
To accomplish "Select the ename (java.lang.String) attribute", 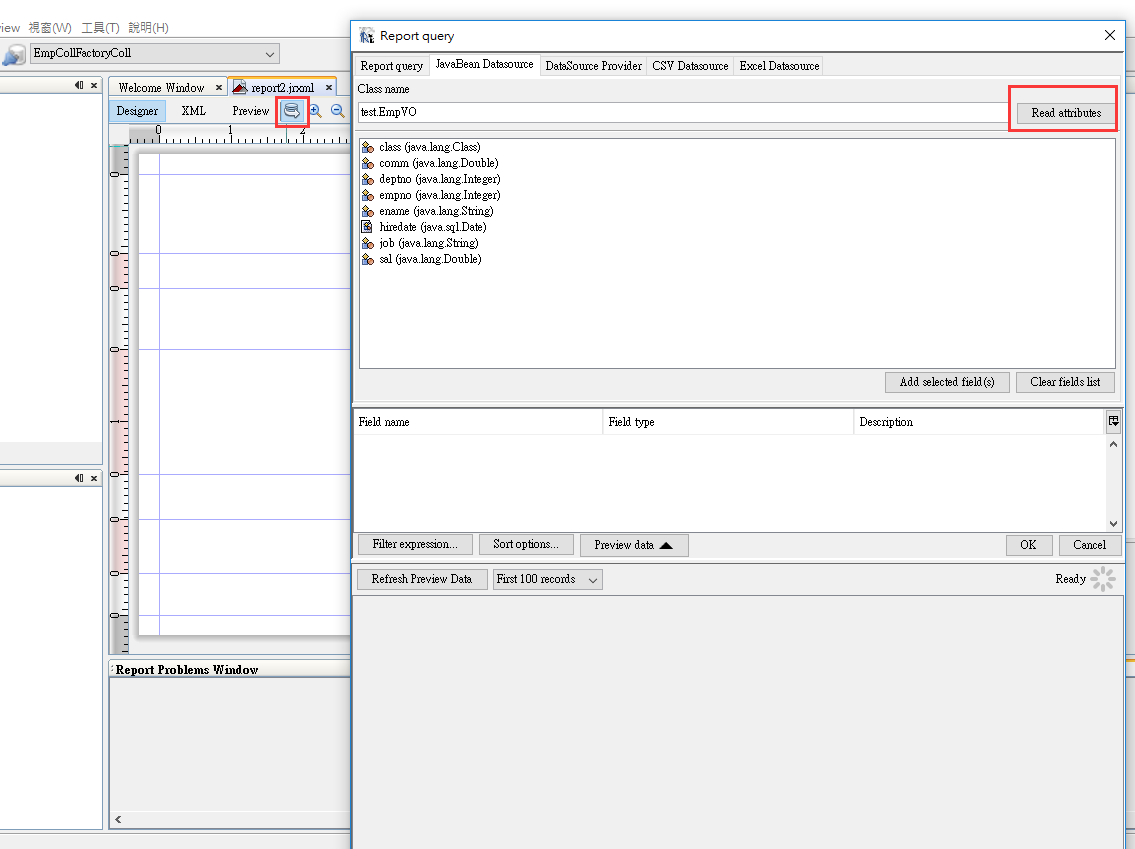I will click(x=435, y=211).
